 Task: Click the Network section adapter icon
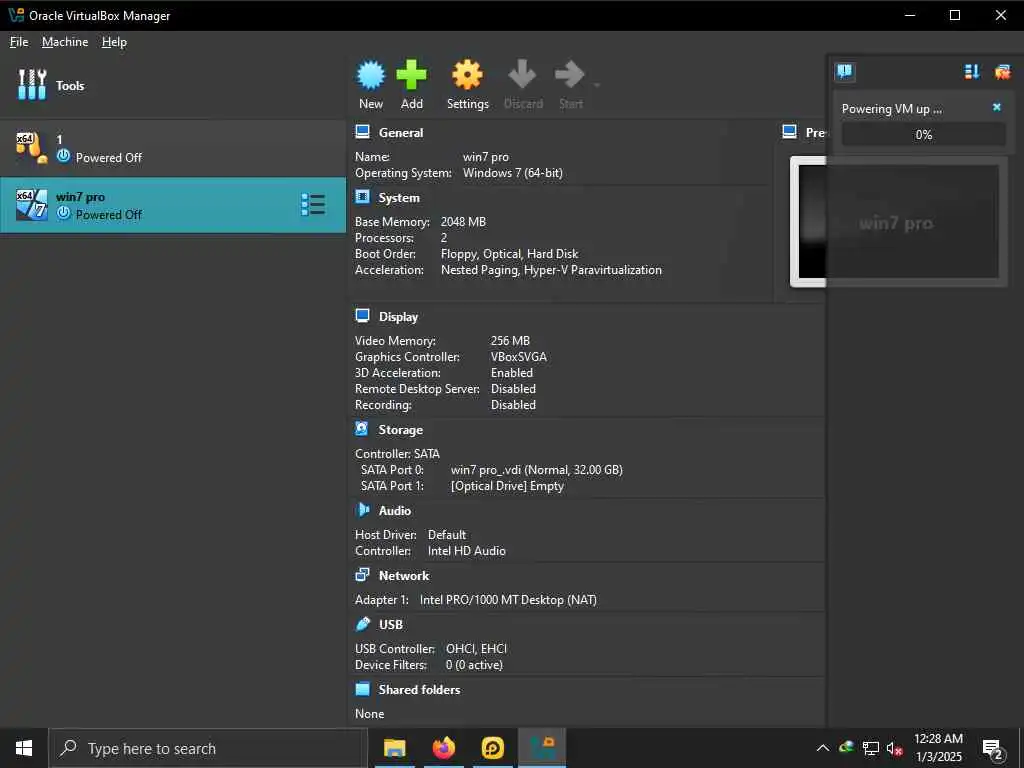click(x=362, y=575)
